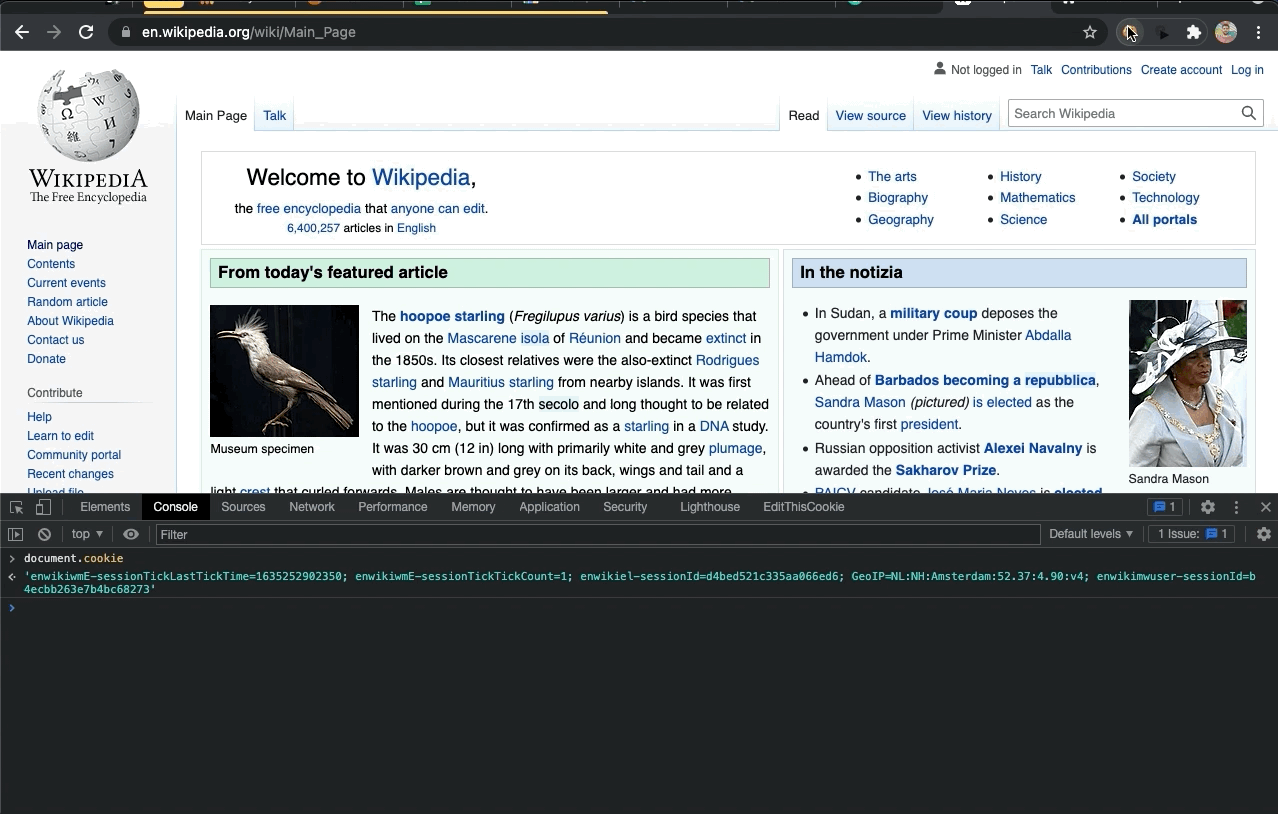Open DevTools settings gear icon
The image size is (1278, 814).
pos(1208,507)
